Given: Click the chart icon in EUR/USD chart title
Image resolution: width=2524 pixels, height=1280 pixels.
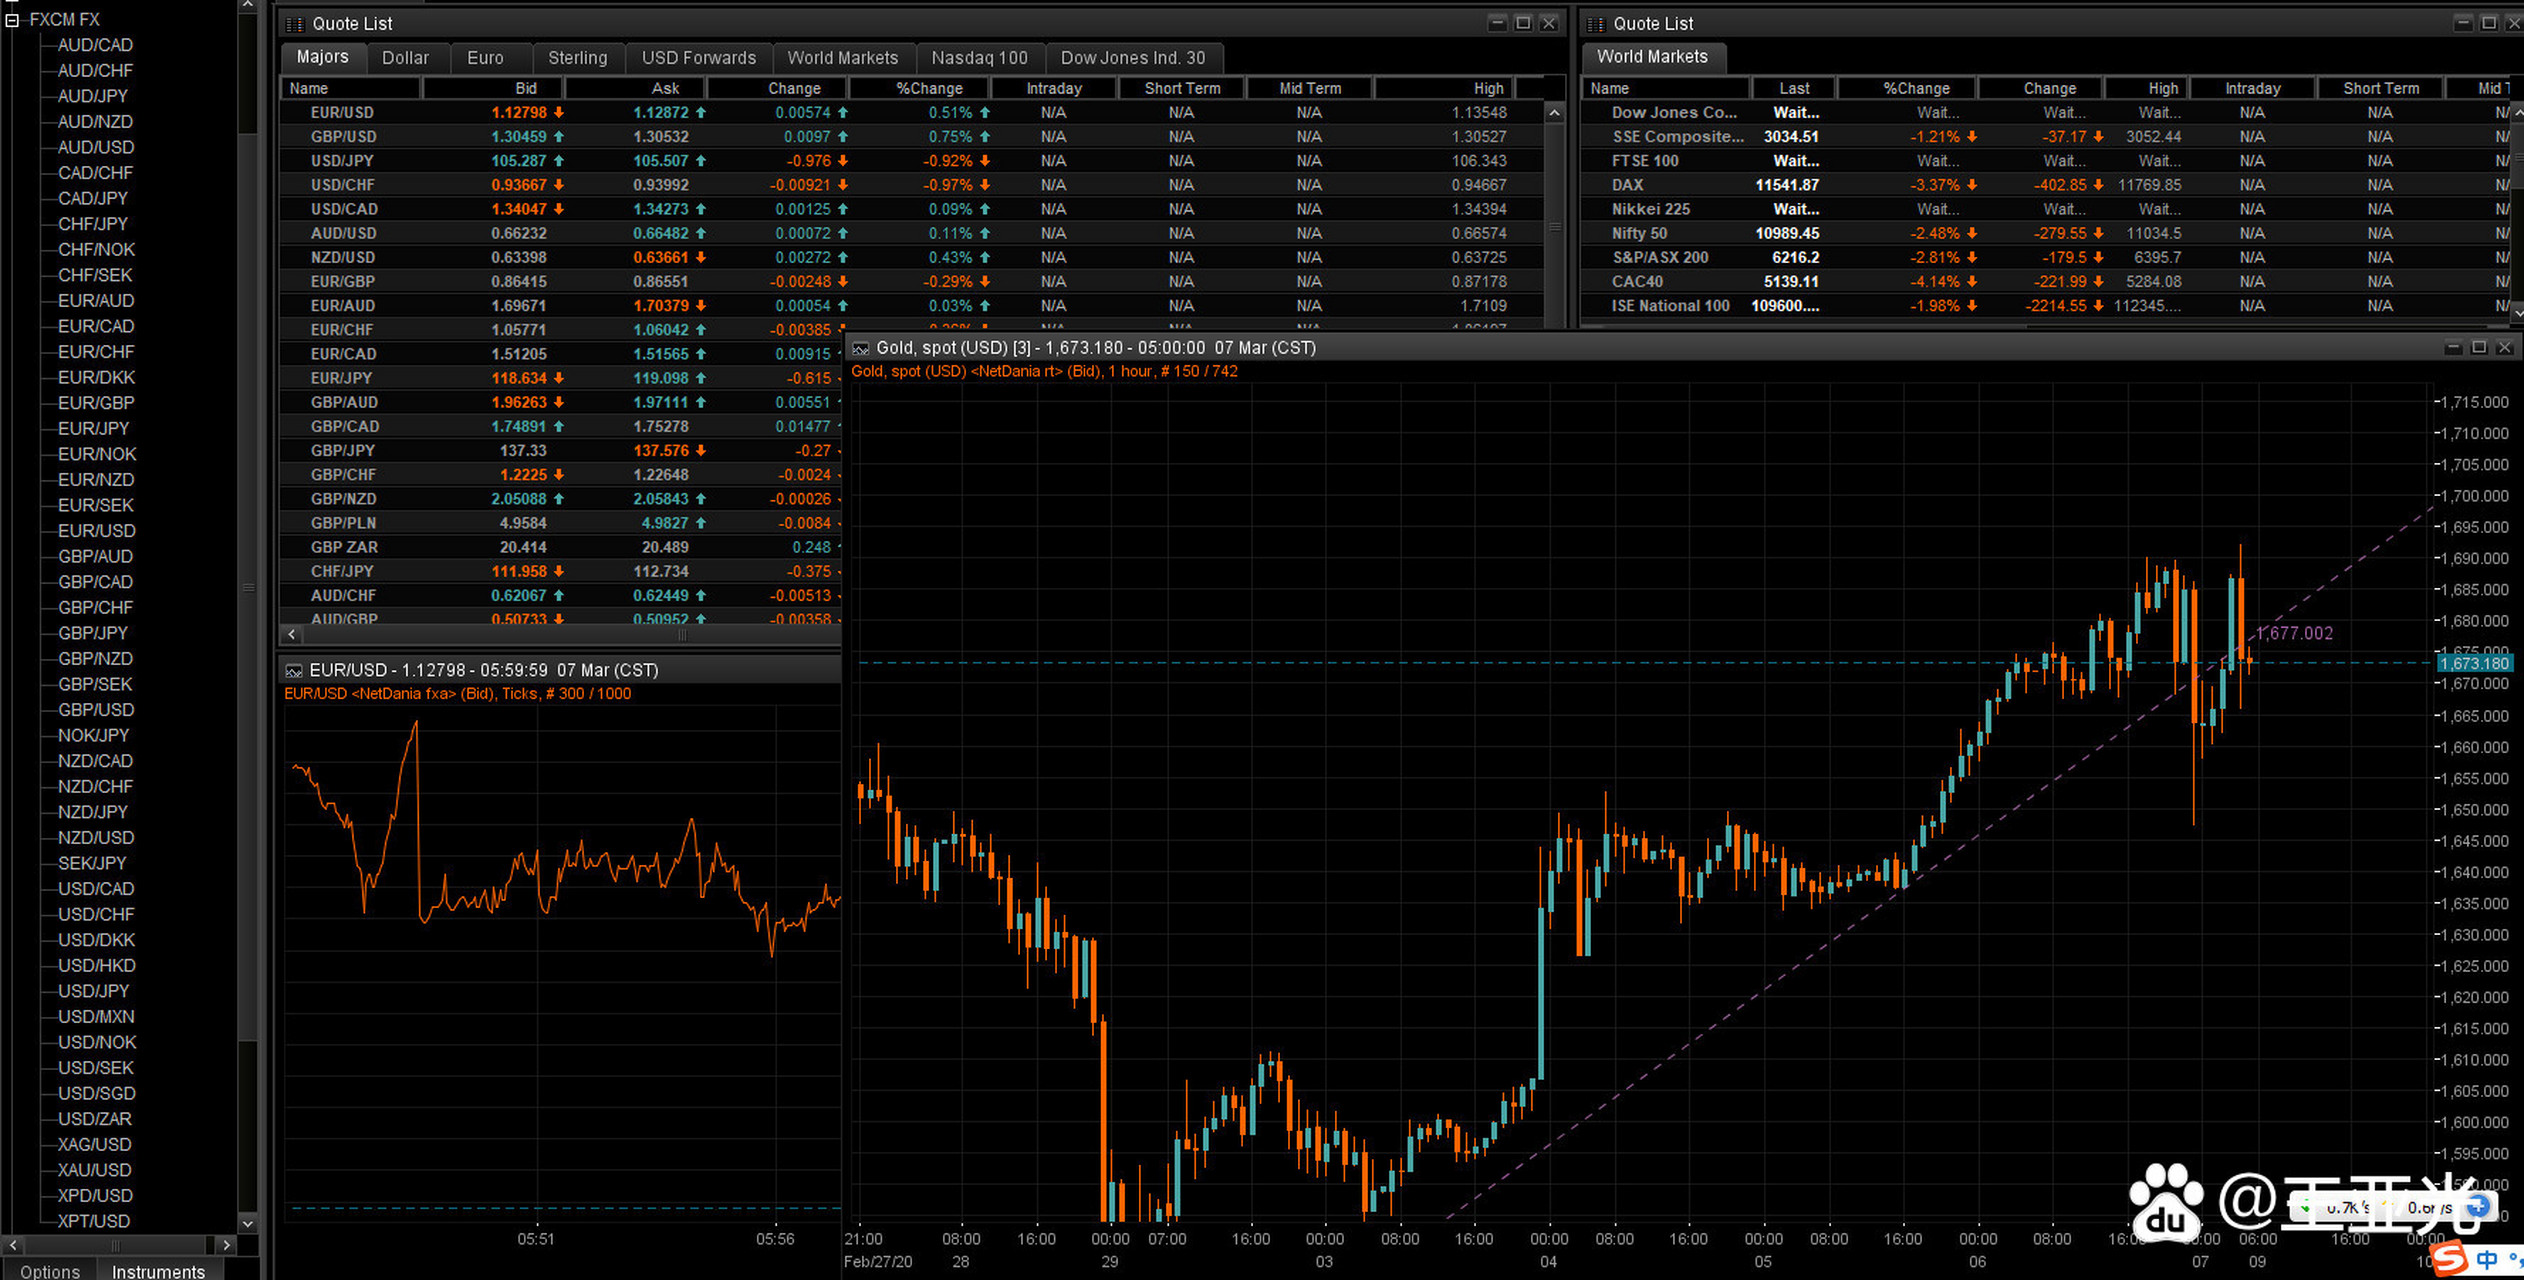Looking at the screenshot, I should pyautogui.click(x=294, y=670).
